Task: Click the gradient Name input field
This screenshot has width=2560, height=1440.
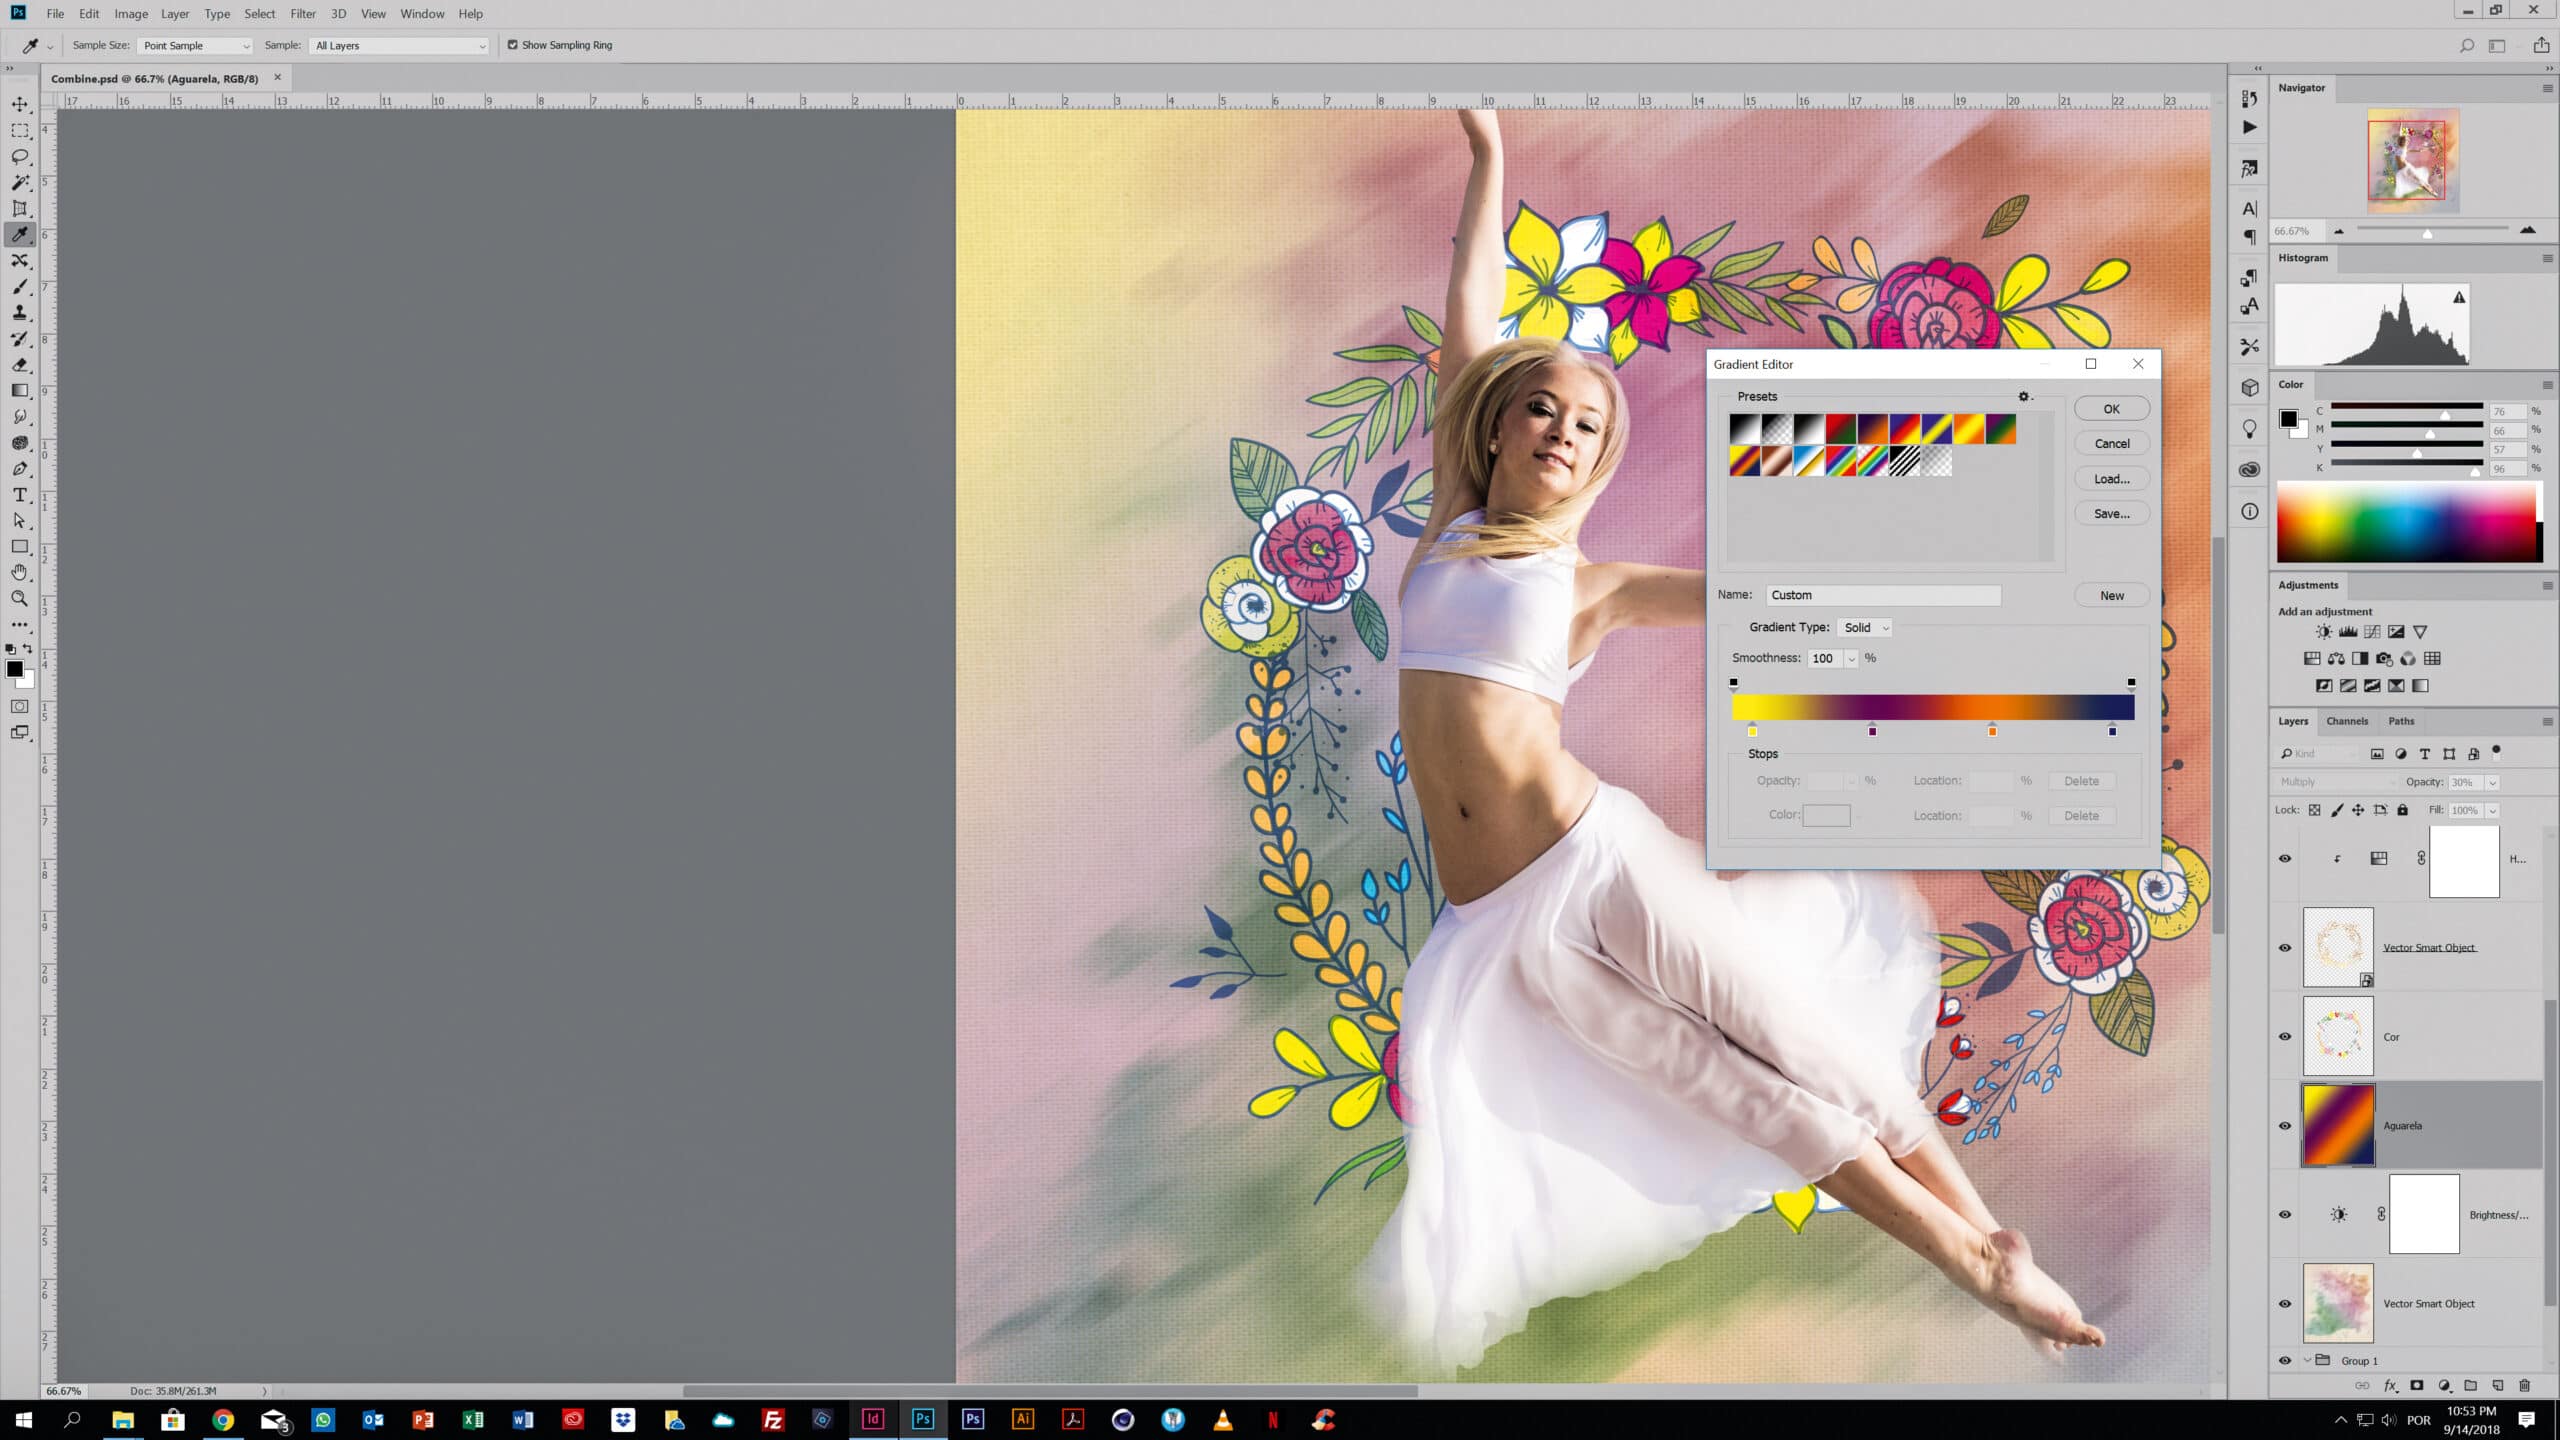Action: (1883, 596)
